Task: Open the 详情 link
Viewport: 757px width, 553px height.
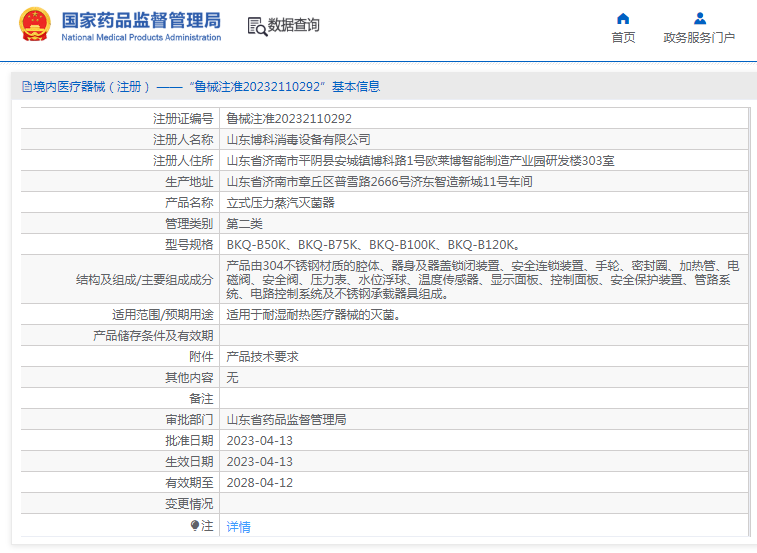Action: 238,526
